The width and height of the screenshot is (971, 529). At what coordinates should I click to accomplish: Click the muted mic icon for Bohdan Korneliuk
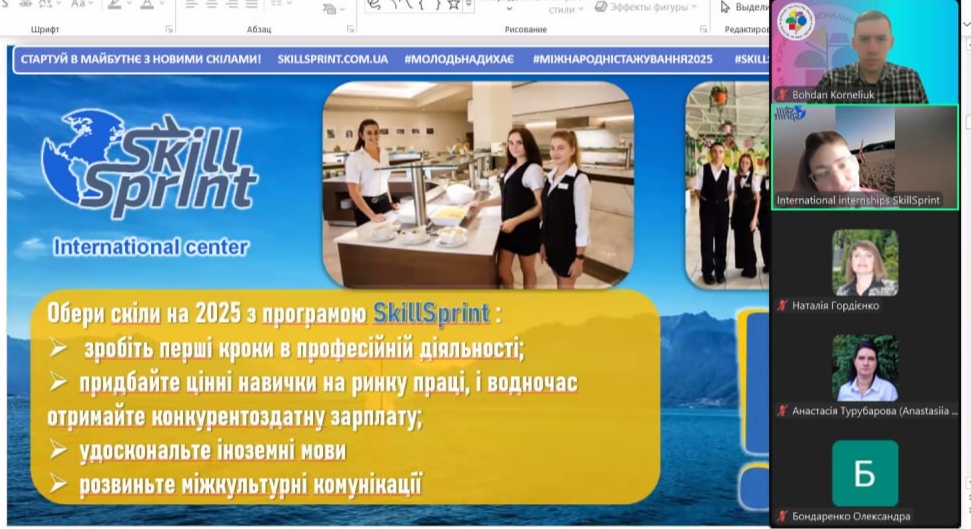pyautogui.click(x=782, y=95)
